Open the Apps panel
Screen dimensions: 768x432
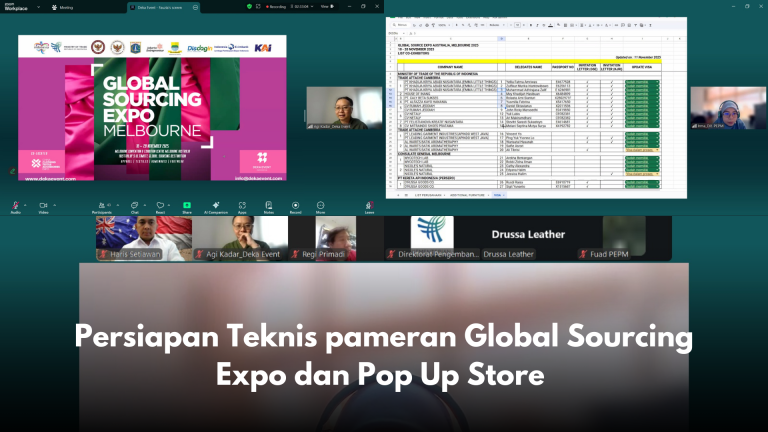pyautogui.click(x=242, y=206)
